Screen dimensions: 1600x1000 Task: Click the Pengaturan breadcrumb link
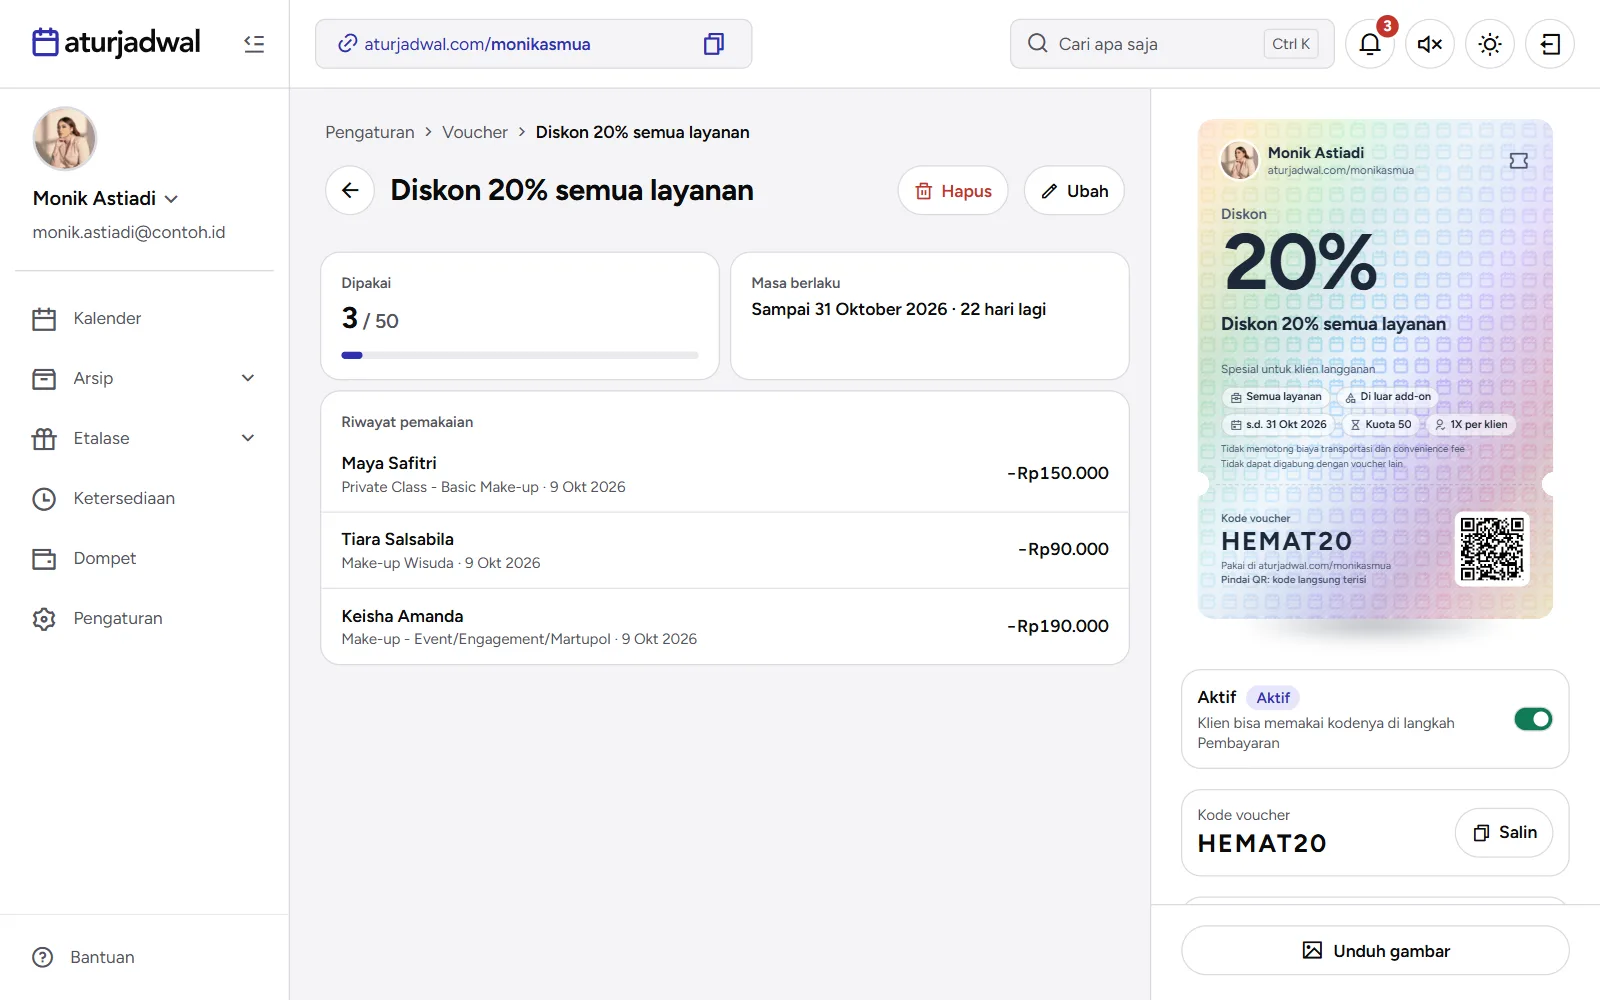tap(369, 132)
